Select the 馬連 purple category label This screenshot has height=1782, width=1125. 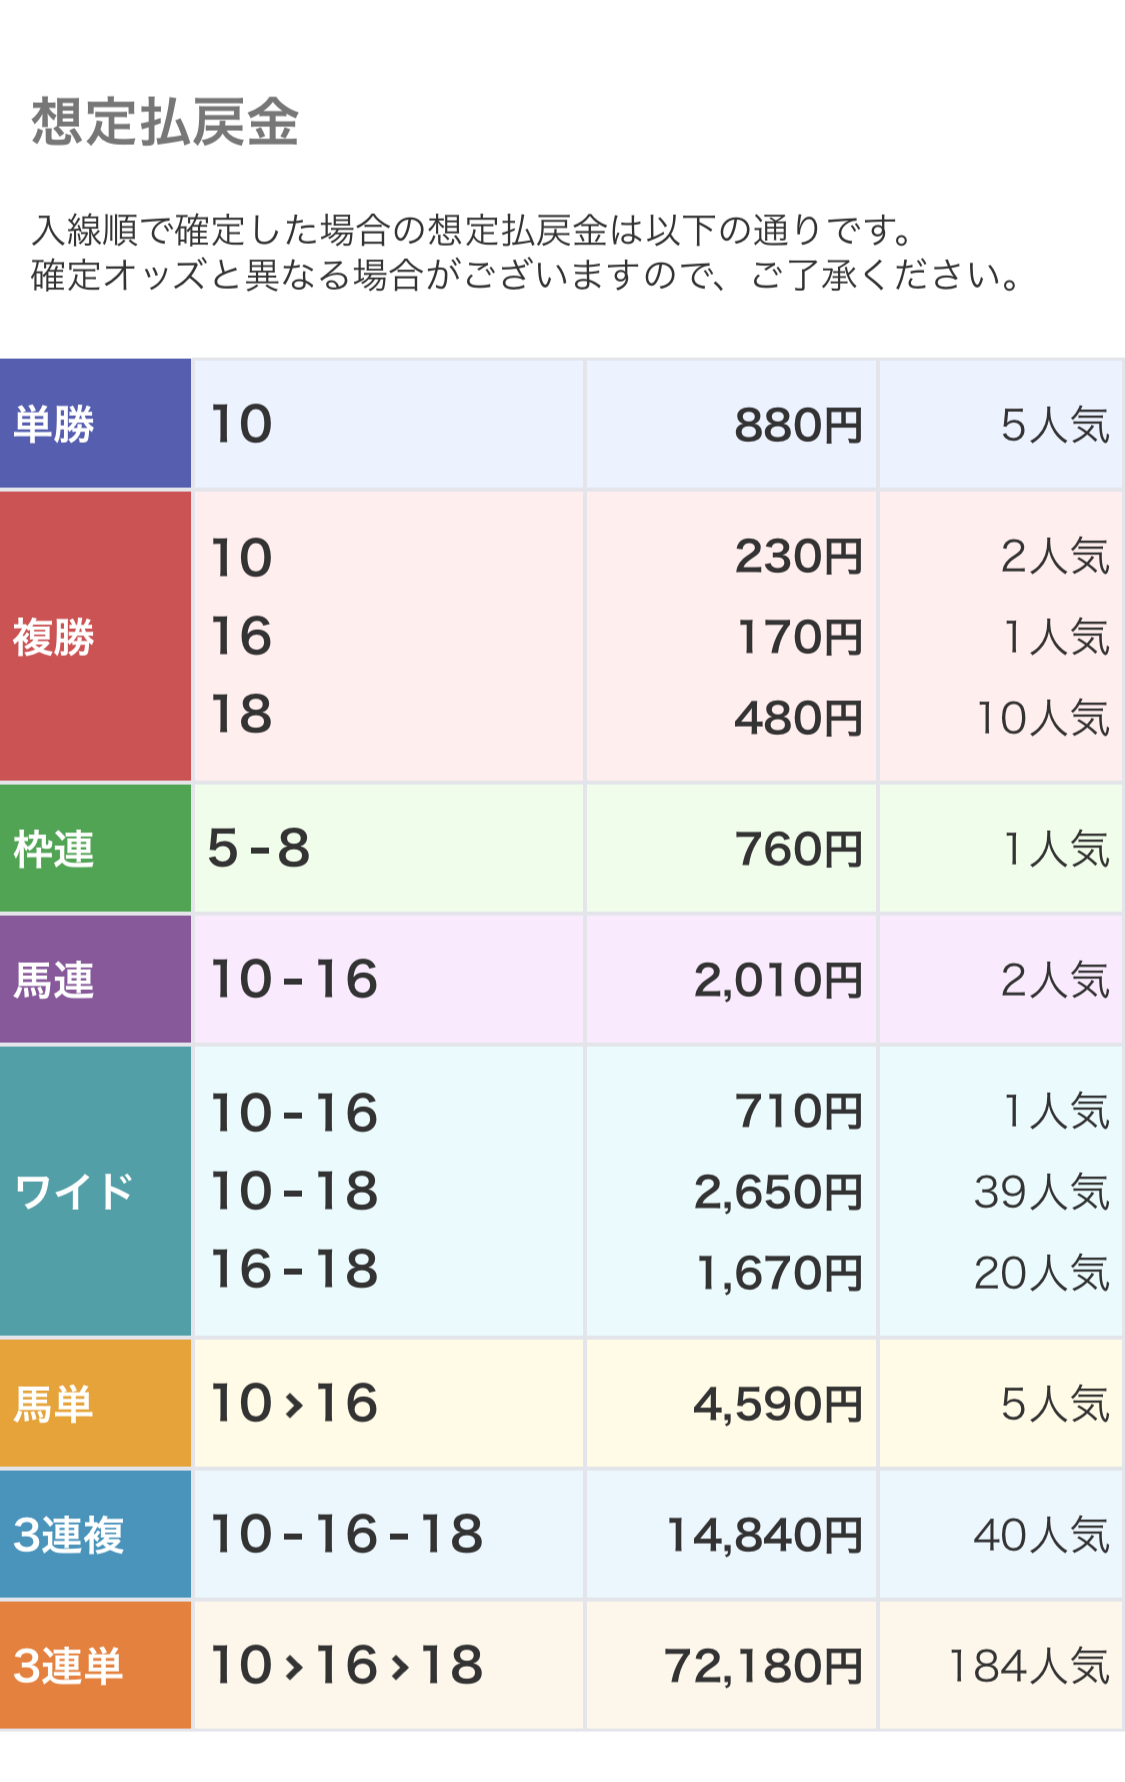[x=95, y=980]
